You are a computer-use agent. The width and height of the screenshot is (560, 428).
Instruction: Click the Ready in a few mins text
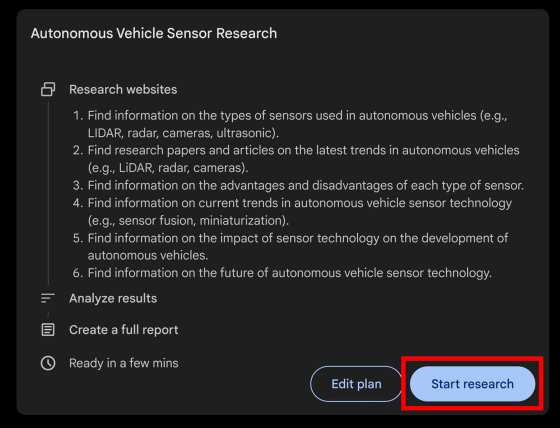pyautogui.click(x=124, y=363)
